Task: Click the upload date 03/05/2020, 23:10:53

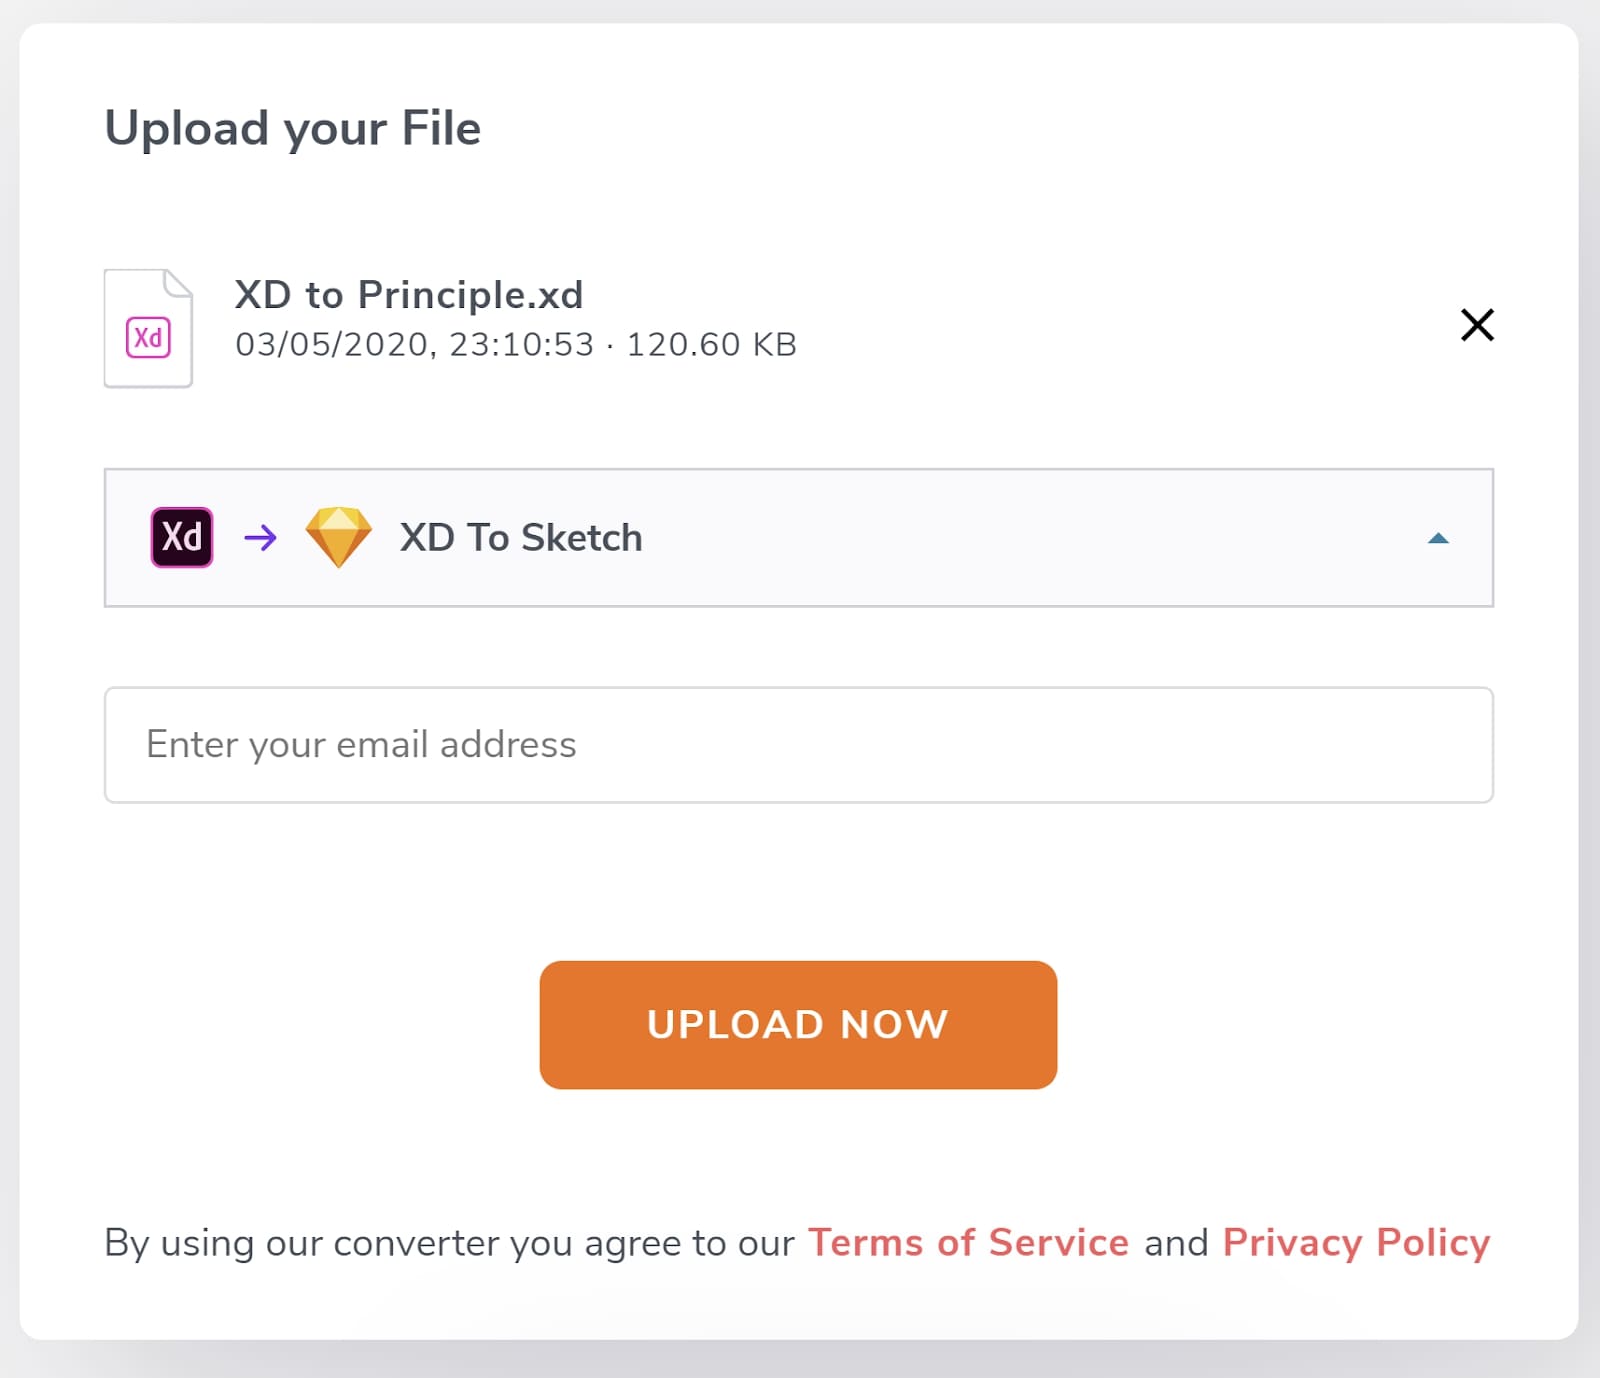Action: [x=414, y=345]
